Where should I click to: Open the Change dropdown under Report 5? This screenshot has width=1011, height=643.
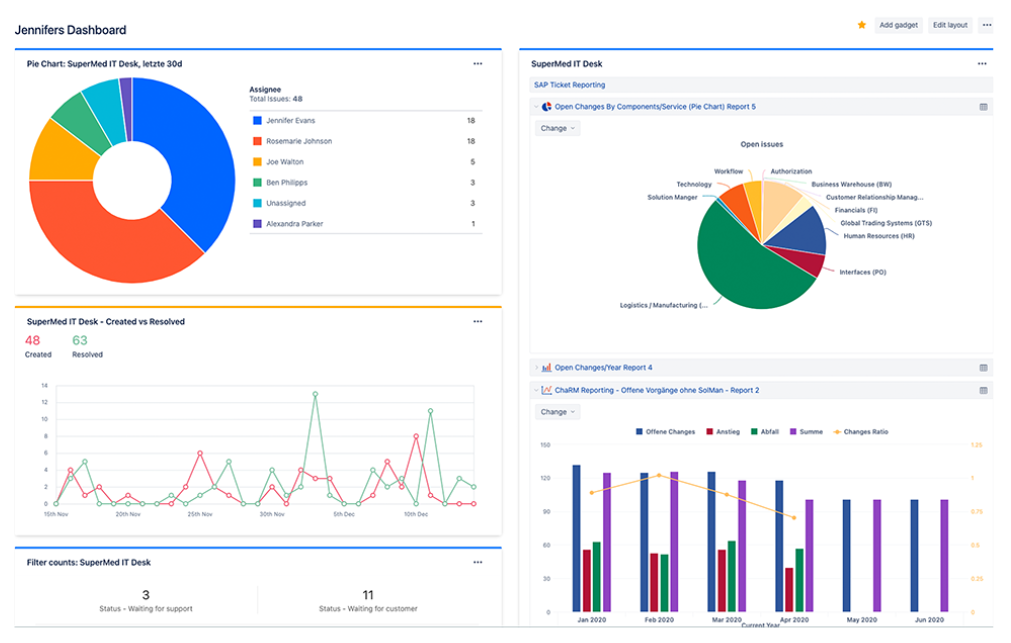557,128
